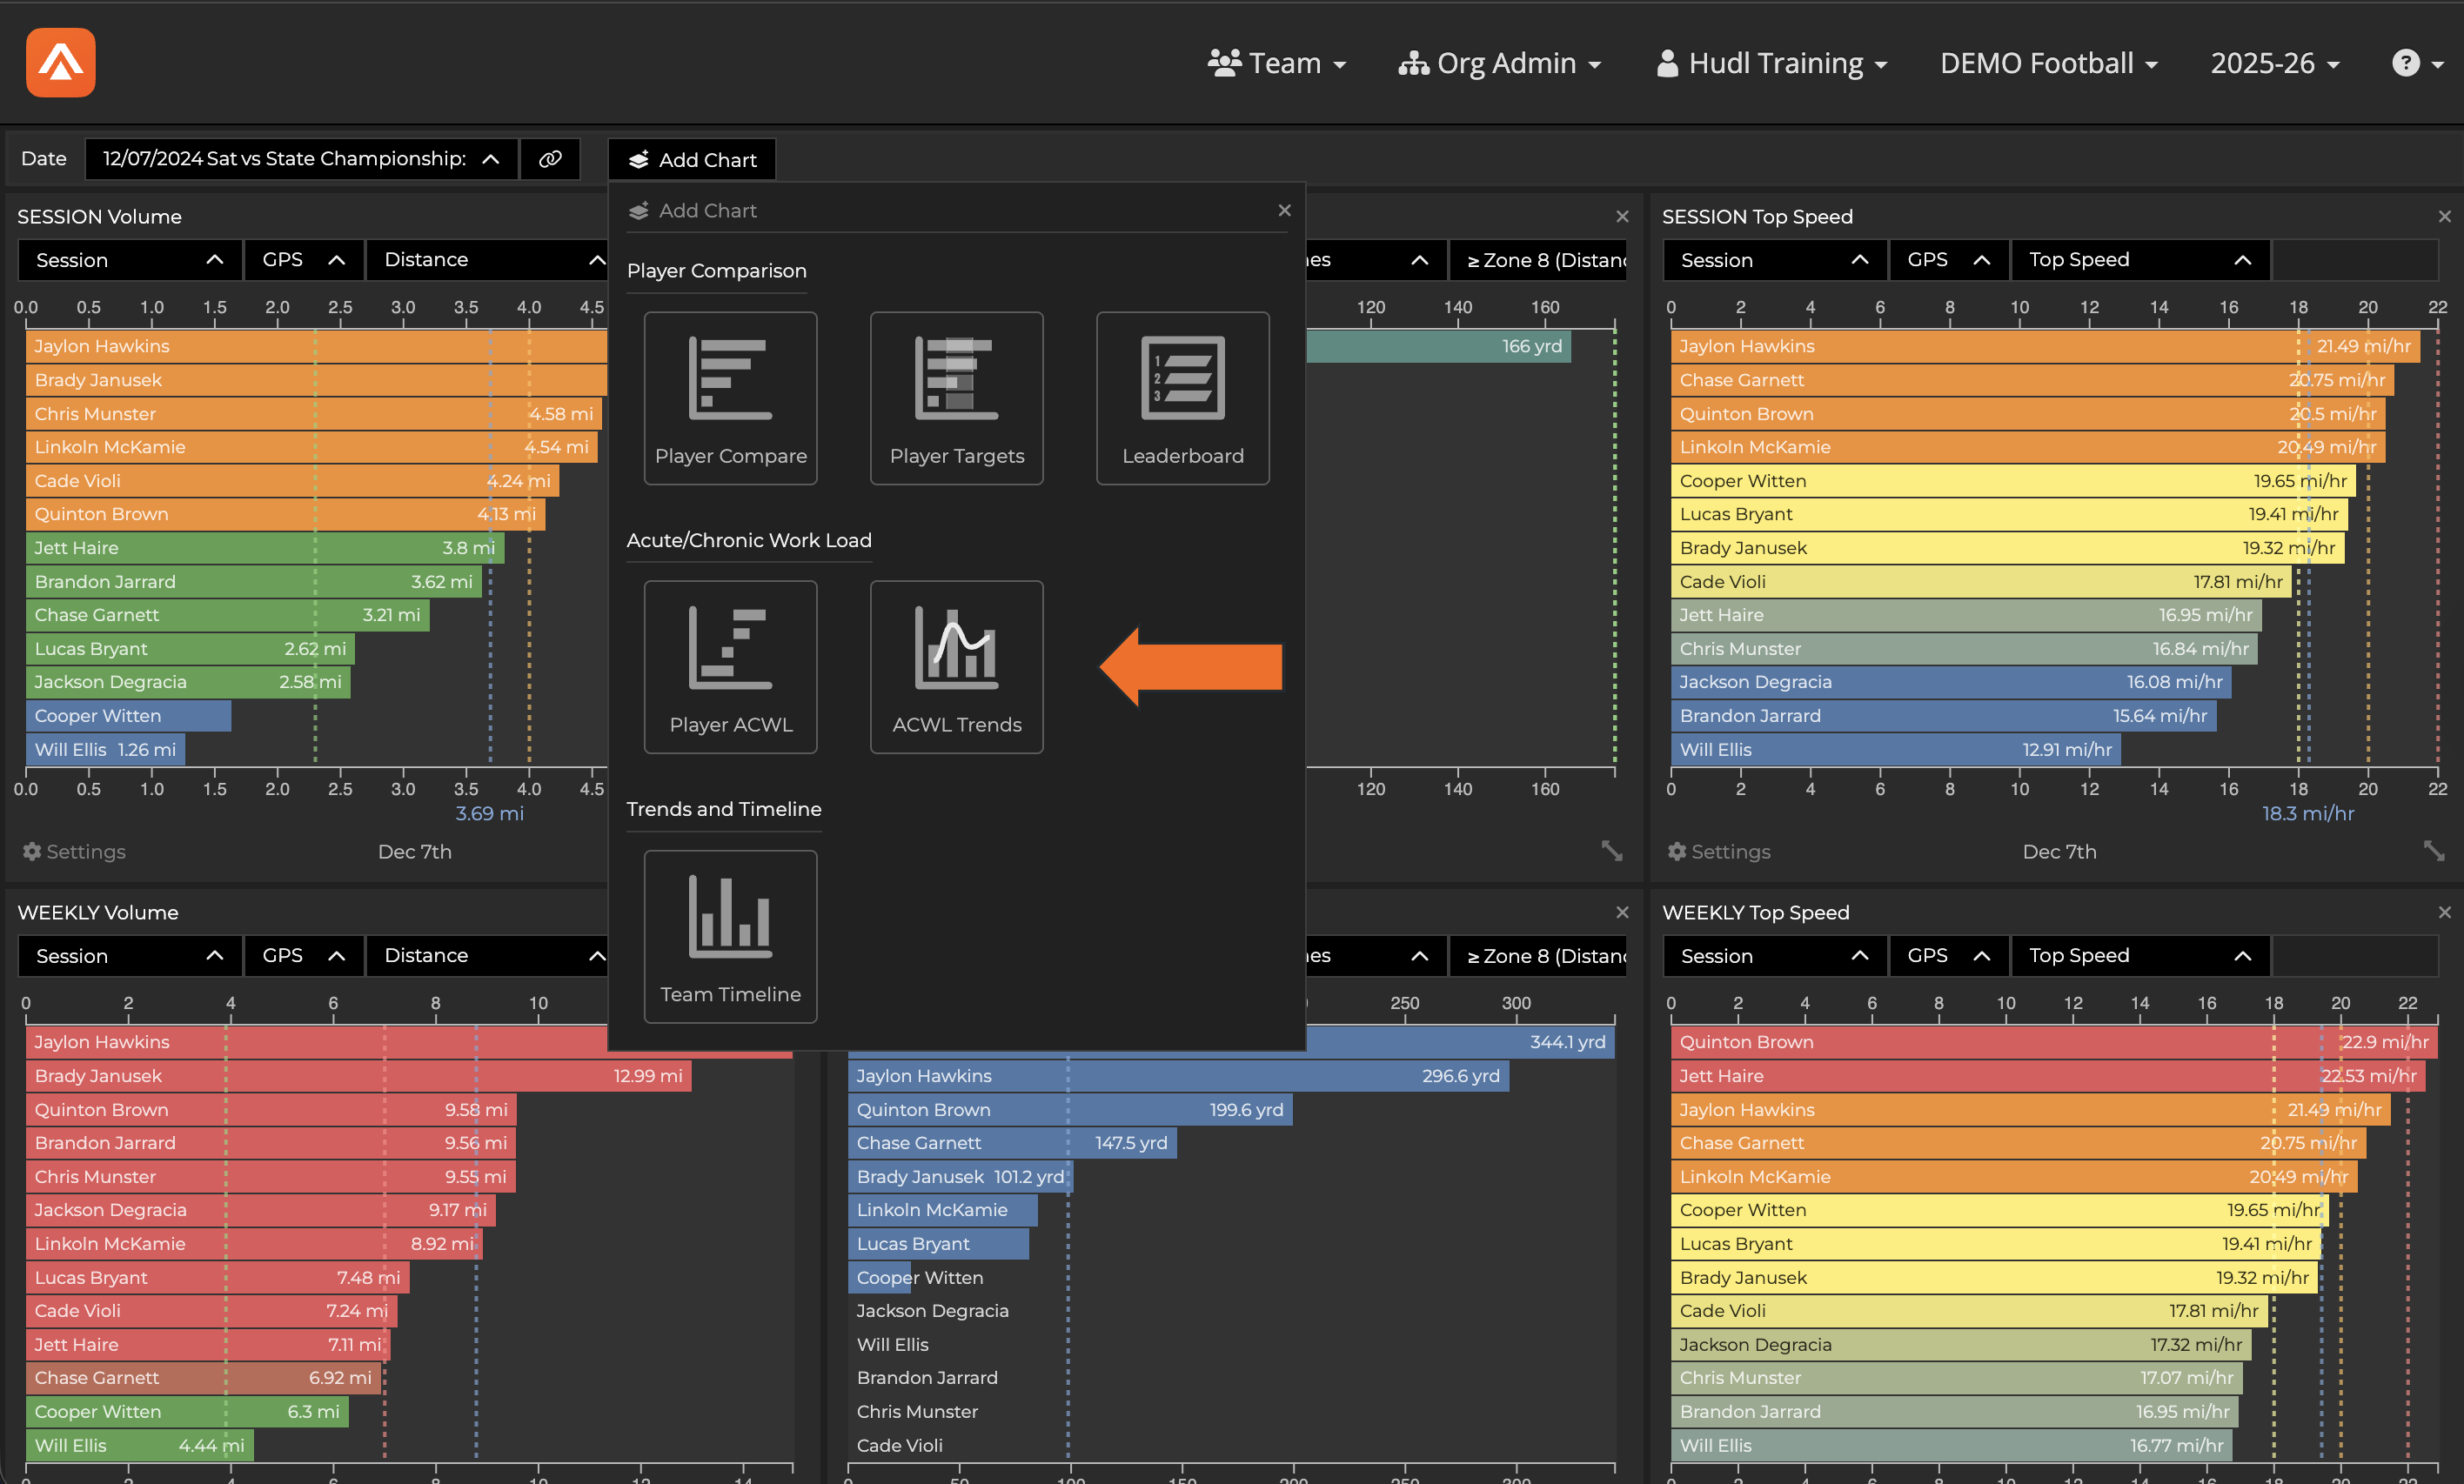Click Brady Janusek 12.99 mi weekly bar
Screen dimensions: 2464x1484
(x=358, y=1076)
